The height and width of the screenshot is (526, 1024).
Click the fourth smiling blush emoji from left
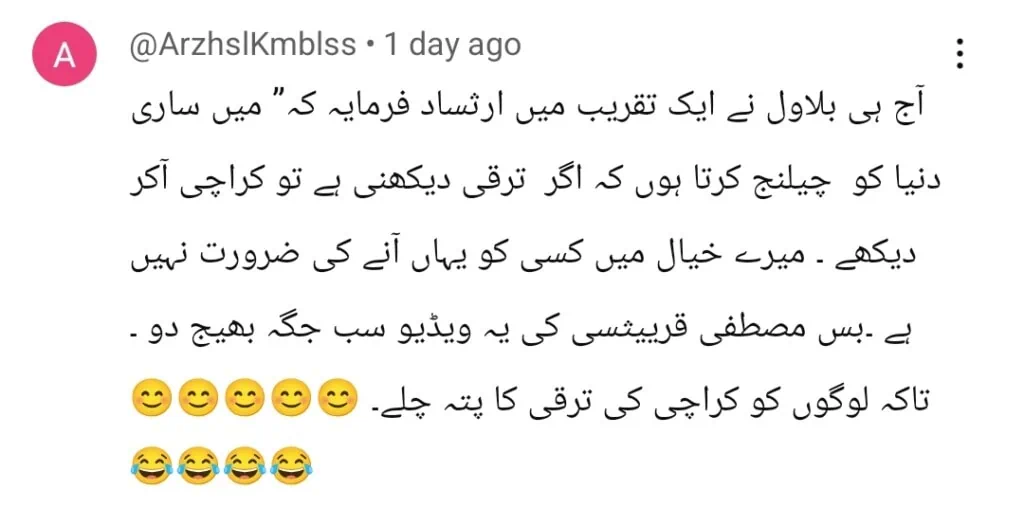pos(291,397)
